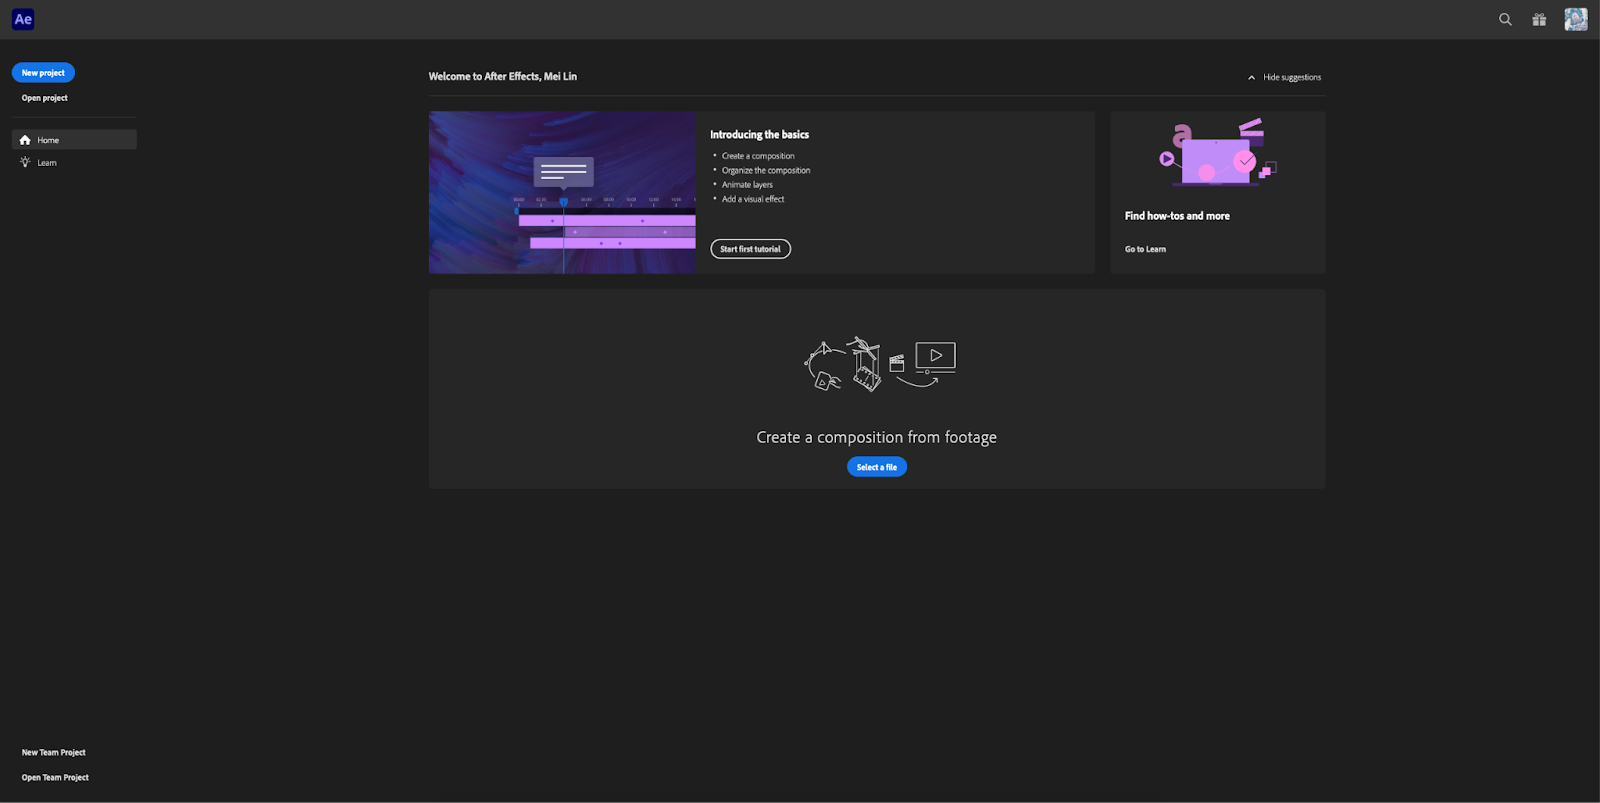Click New Team Project
This screenshot has width=1600, height=803.
point(54,752)
